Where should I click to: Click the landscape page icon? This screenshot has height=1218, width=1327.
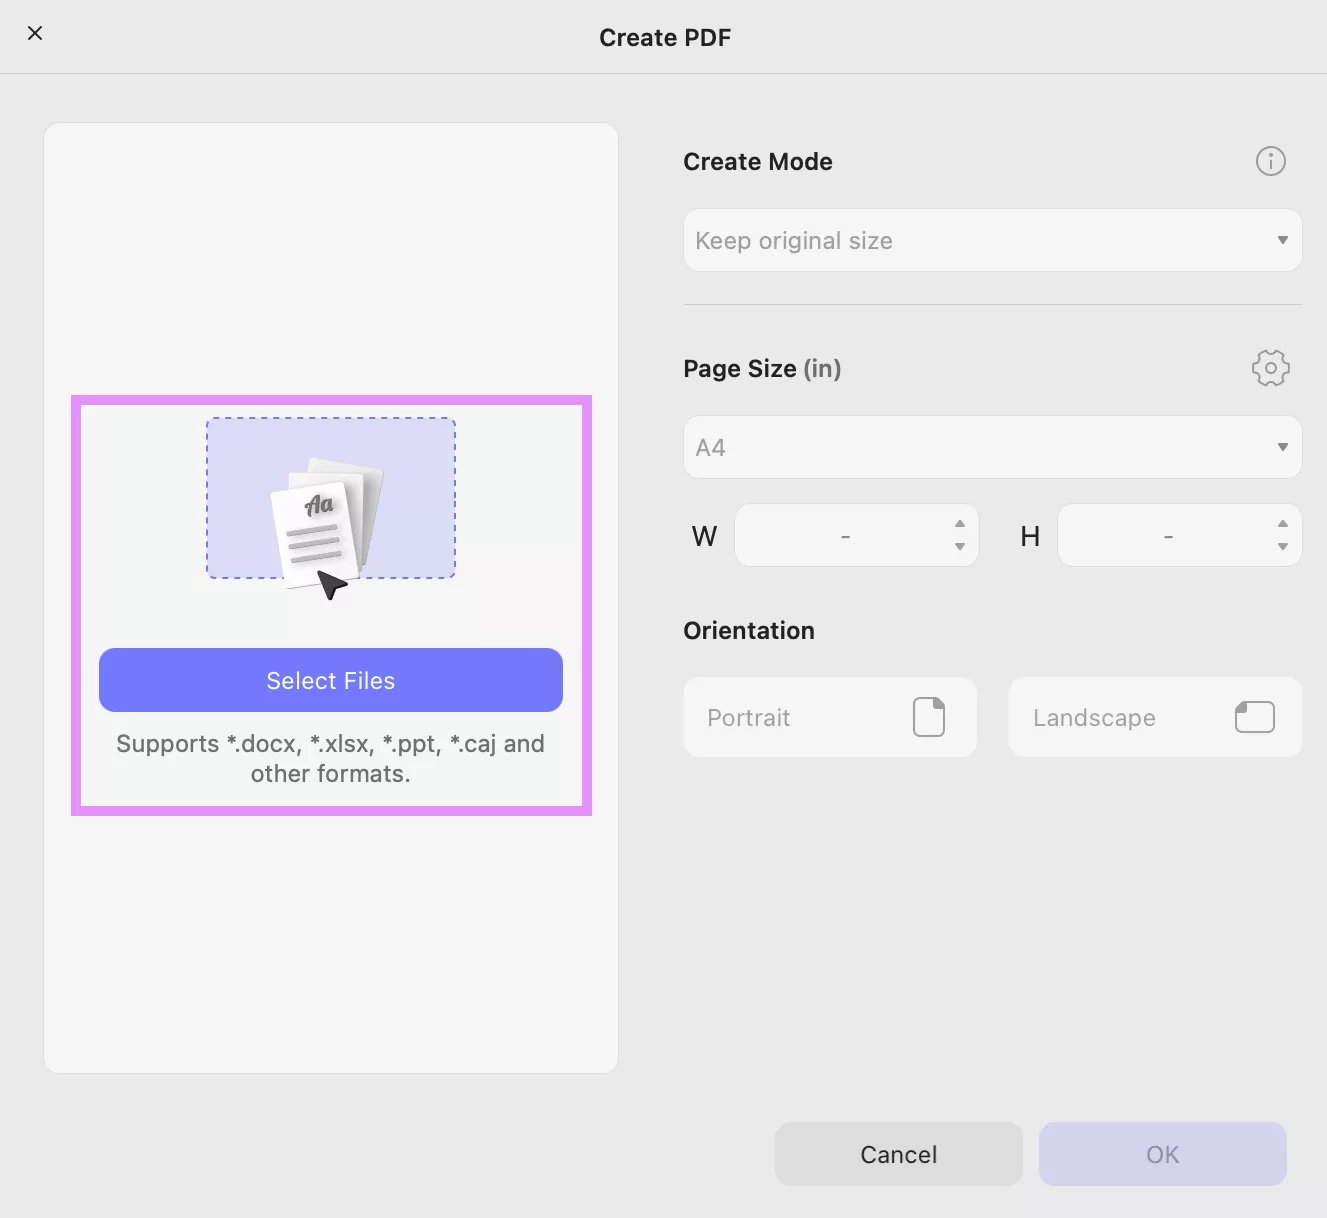coord(1255,716)
